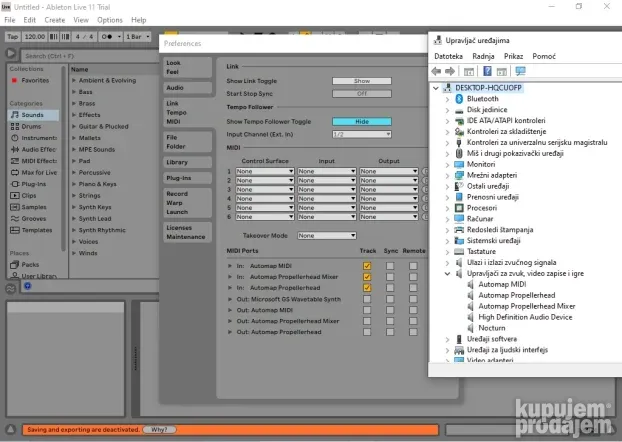Screen dimensions: 622x442
Task: Open the 1 Bar quantization dropdown
Action: pyautogui.click(x=138, y=37)
